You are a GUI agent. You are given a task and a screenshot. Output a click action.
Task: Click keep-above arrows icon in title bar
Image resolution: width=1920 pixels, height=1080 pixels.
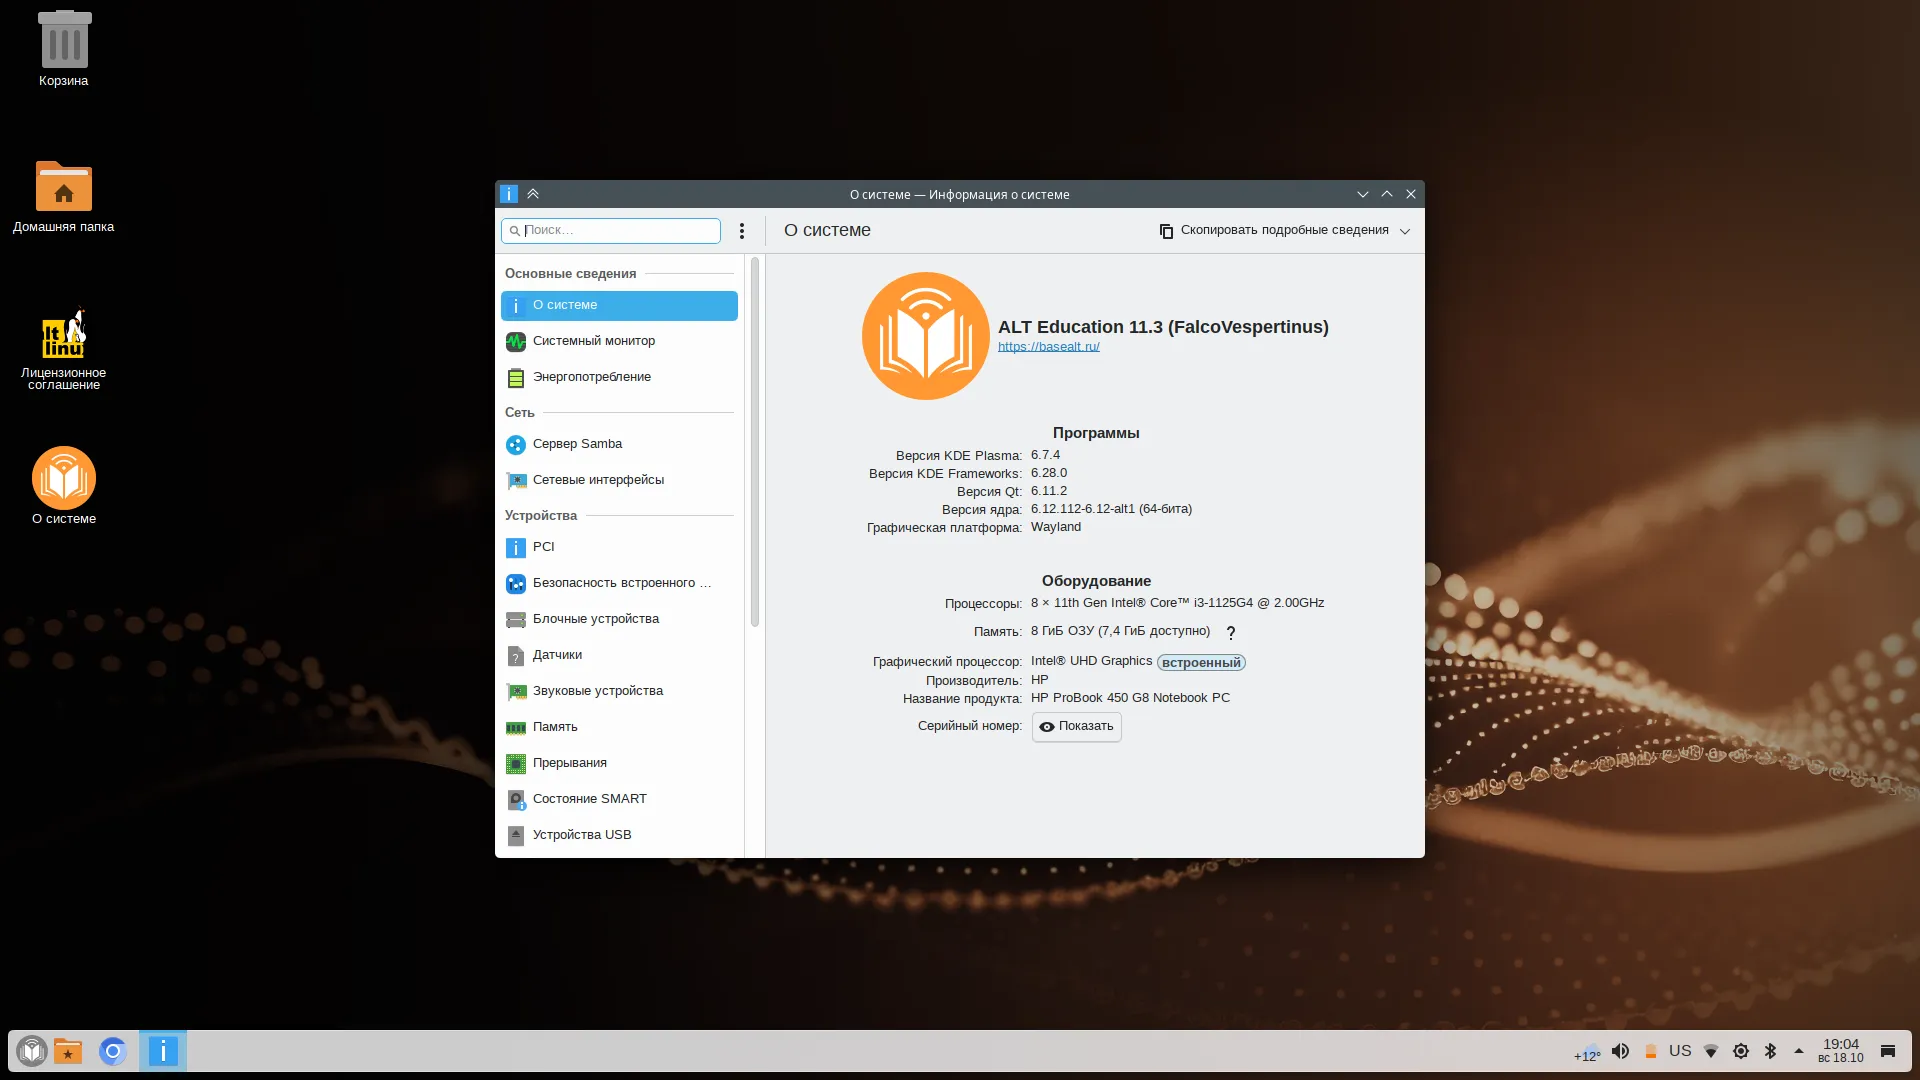[x=533, y=194]
